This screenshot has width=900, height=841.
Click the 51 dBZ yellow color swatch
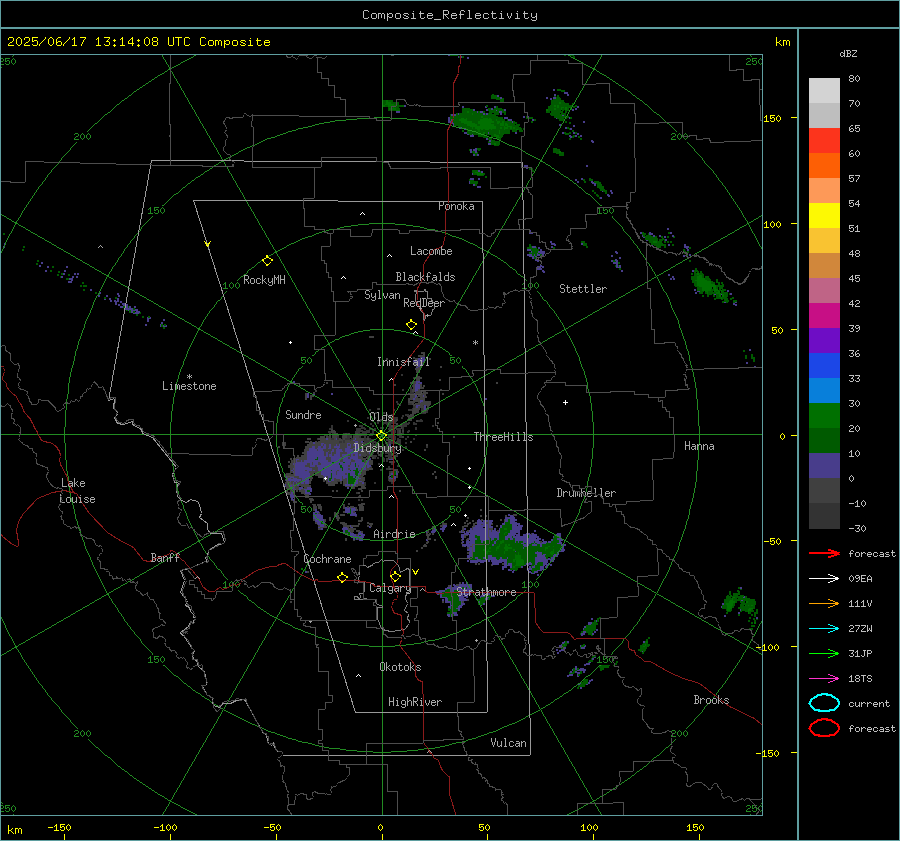coord(824,215)
